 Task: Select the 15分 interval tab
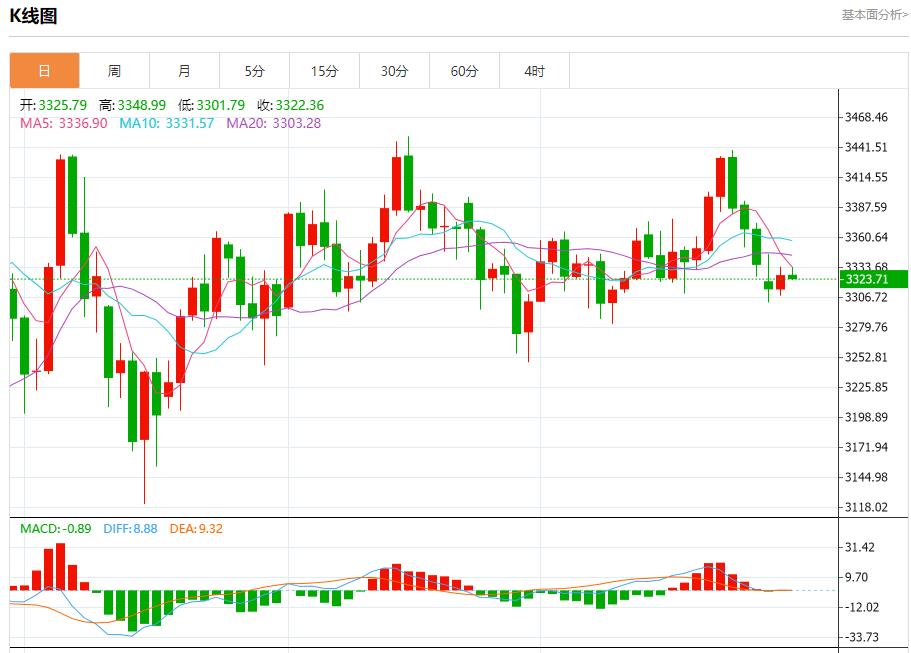pos(323,70)
